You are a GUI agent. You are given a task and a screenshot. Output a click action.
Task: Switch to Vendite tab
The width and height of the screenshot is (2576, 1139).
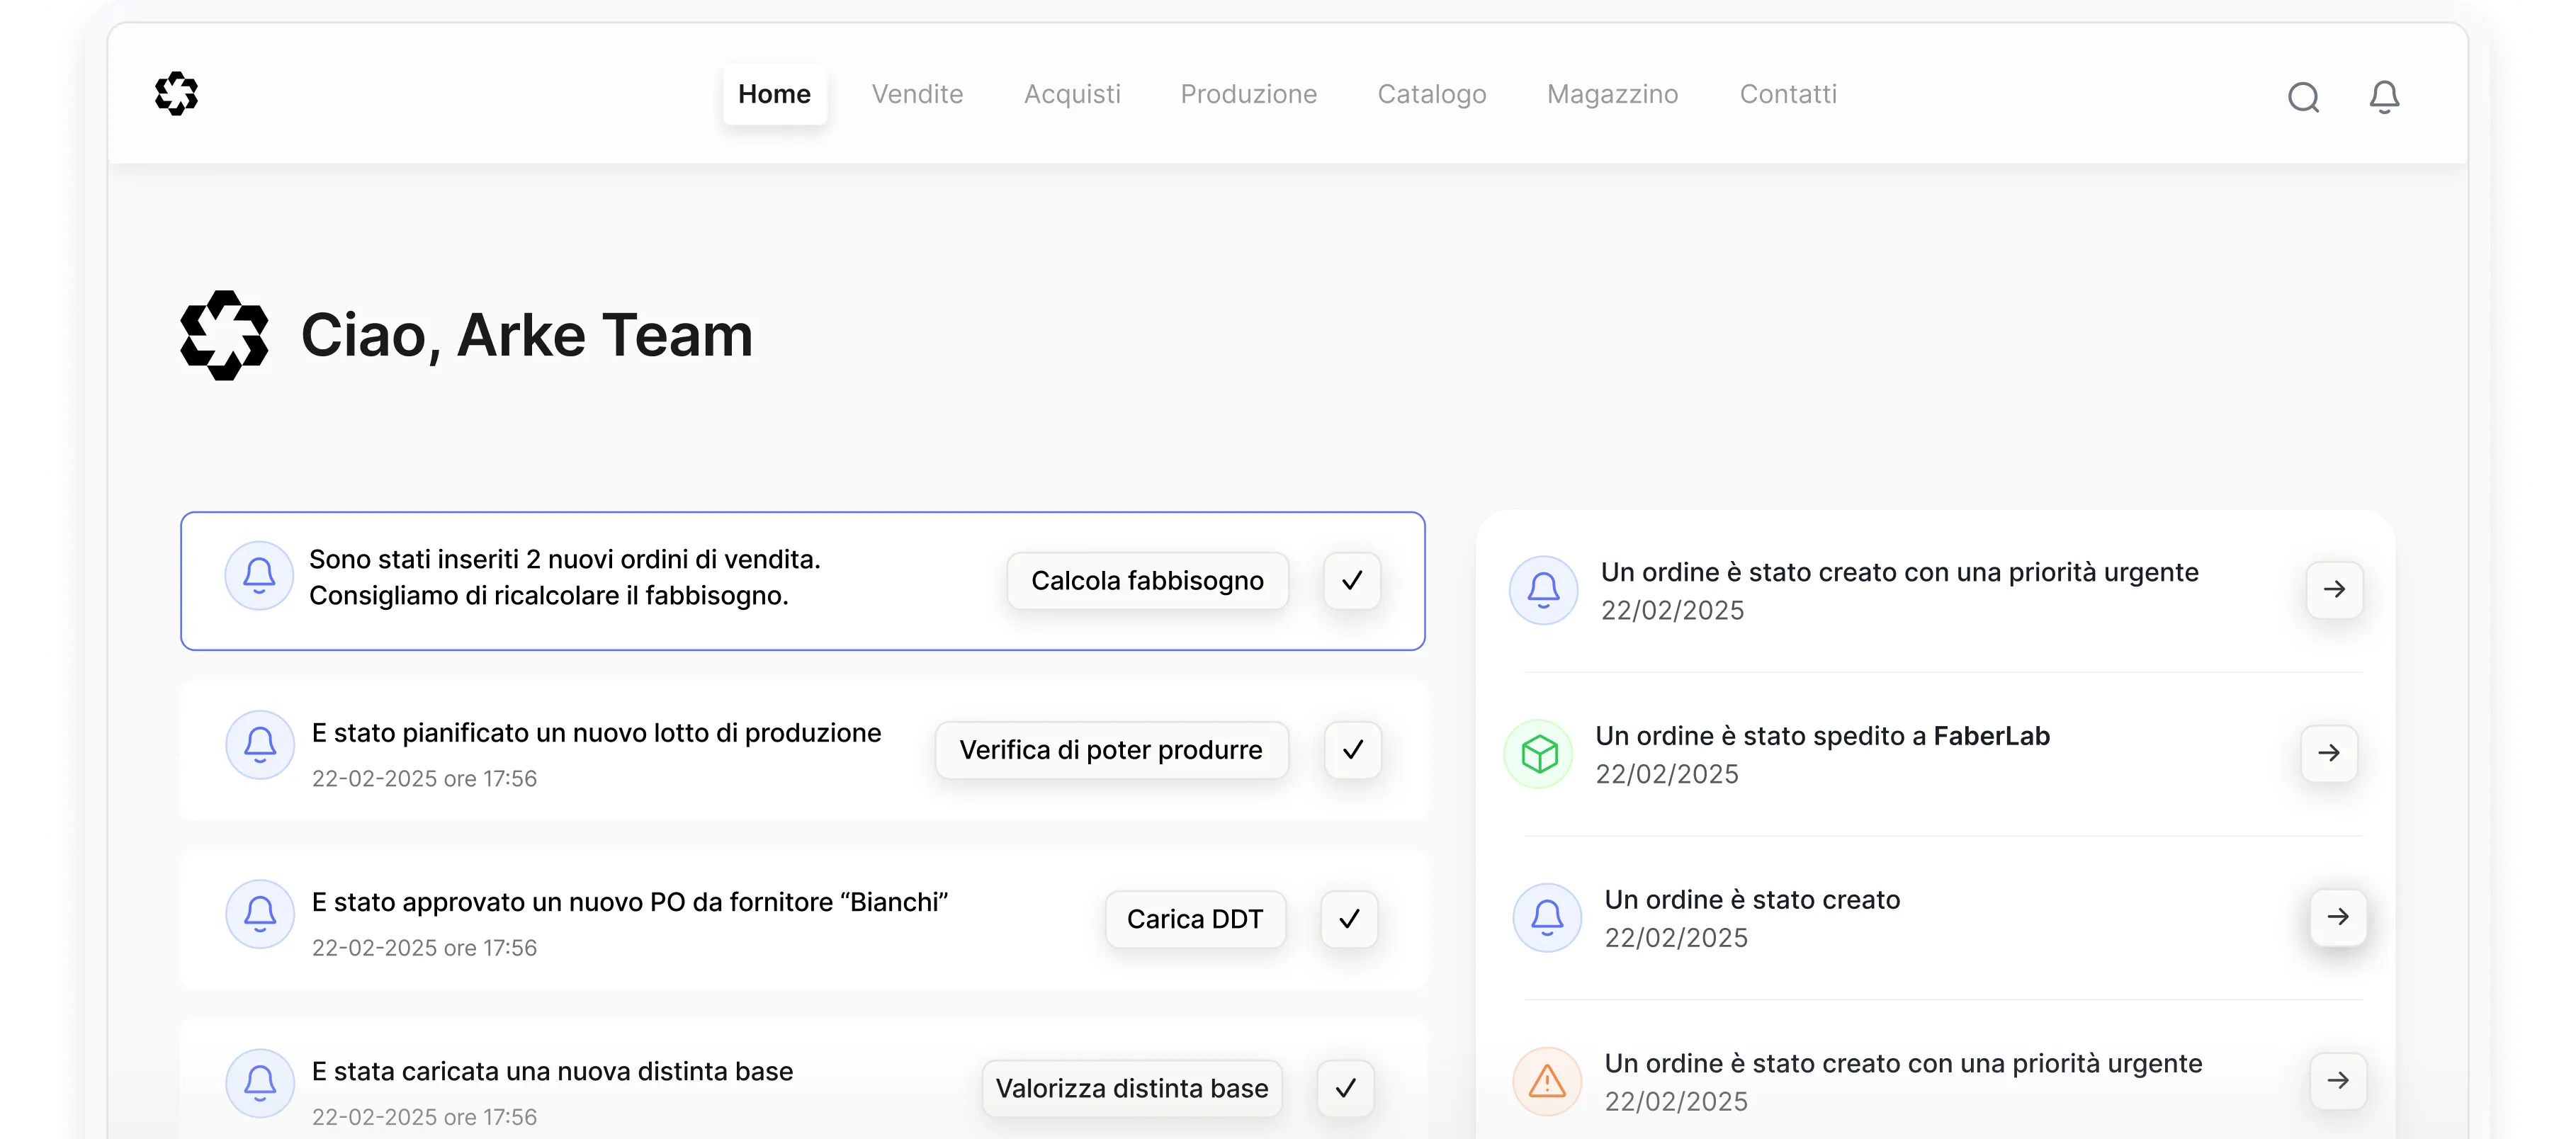point(917,94)
